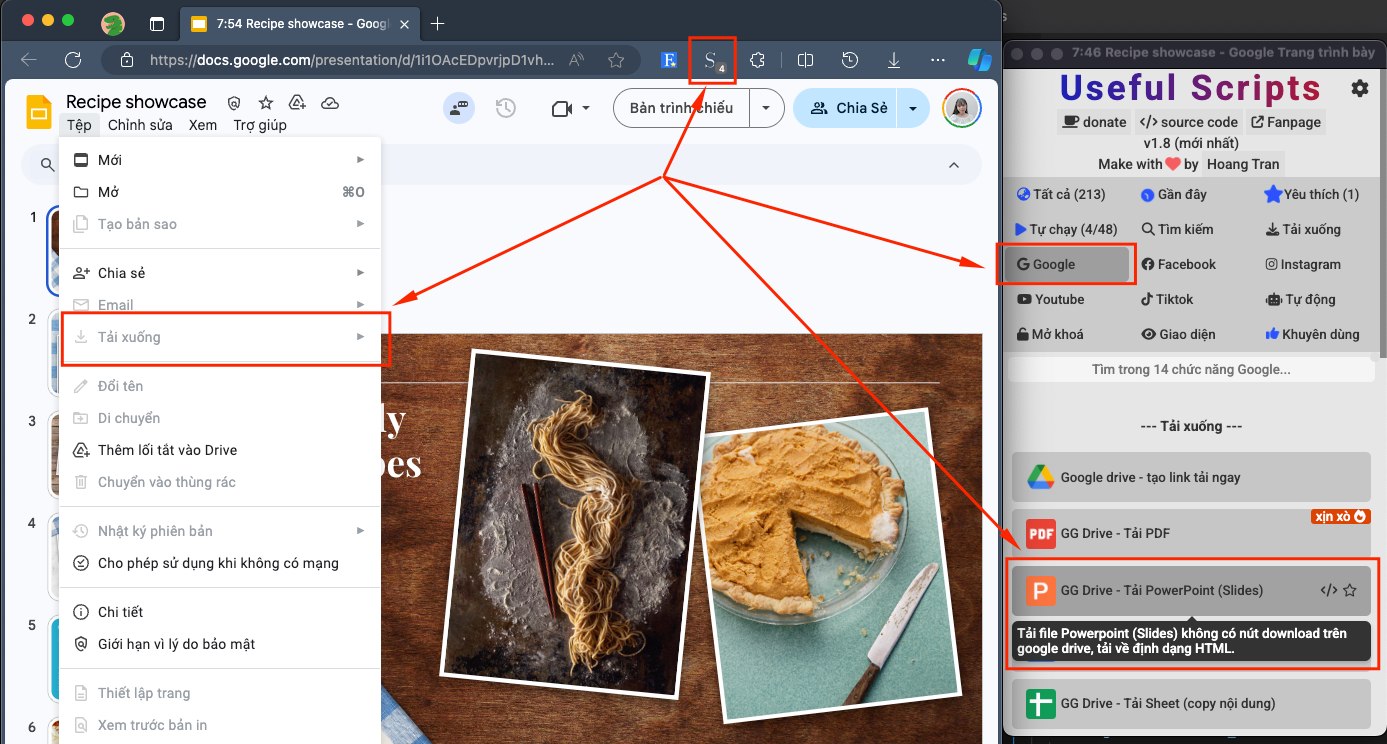
Task: Favorite the GG Drive PowerPoint script star
Action: 1350,590
